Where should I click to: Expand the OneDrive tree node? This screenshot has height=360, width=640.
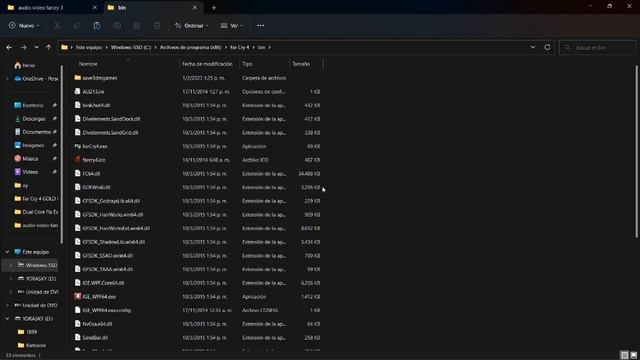(x=7, y=79)
